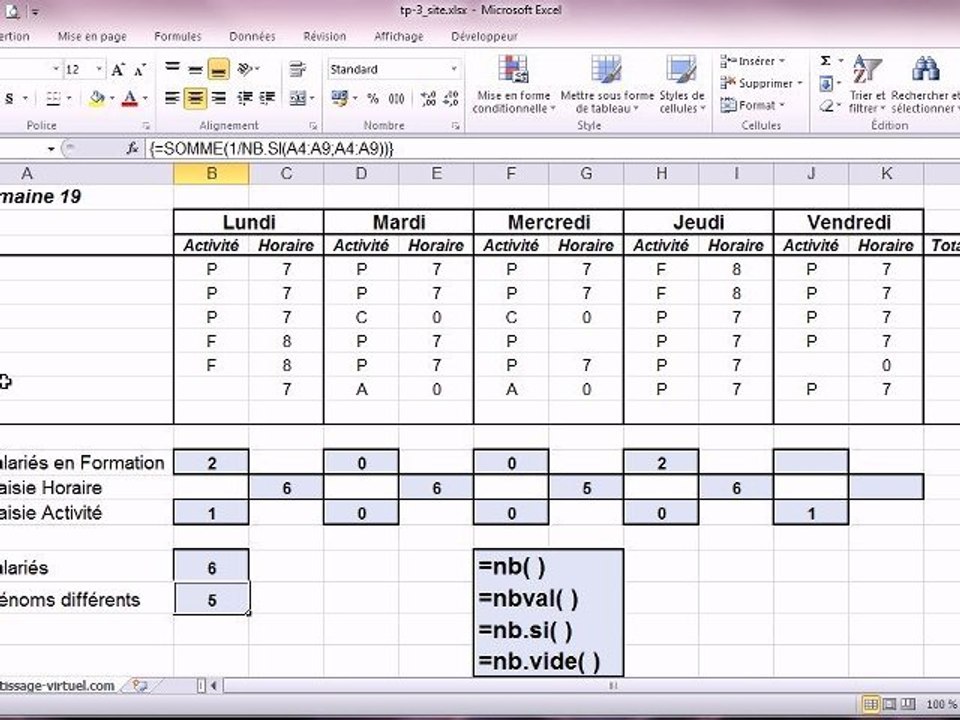This screenshot has width=960, height=720.
Task: Open the Données tab
Action: pos(252,37)
